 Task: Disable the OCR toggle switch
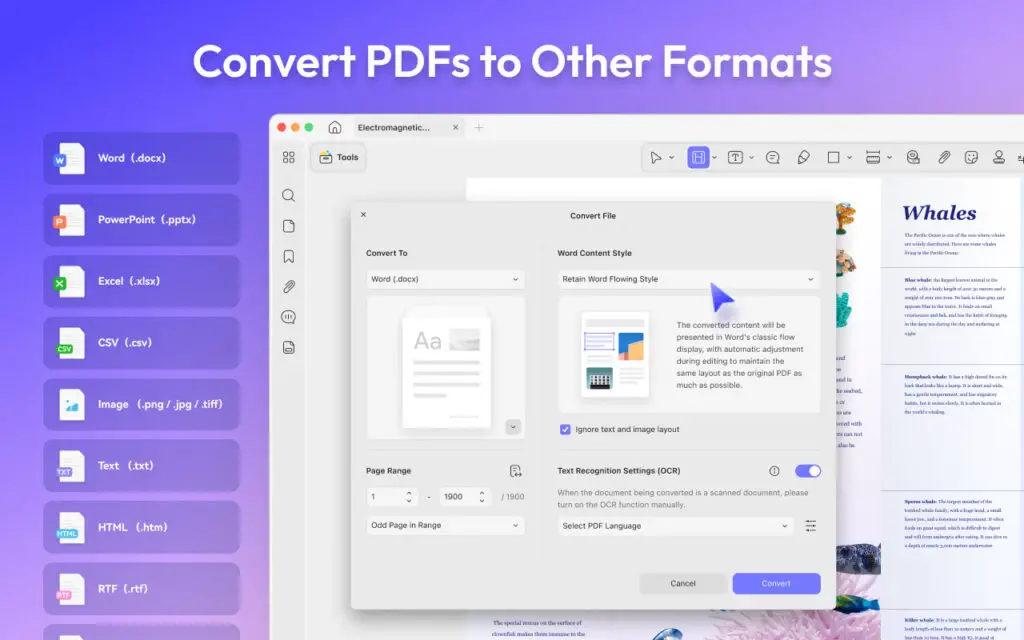pos(808,470)
